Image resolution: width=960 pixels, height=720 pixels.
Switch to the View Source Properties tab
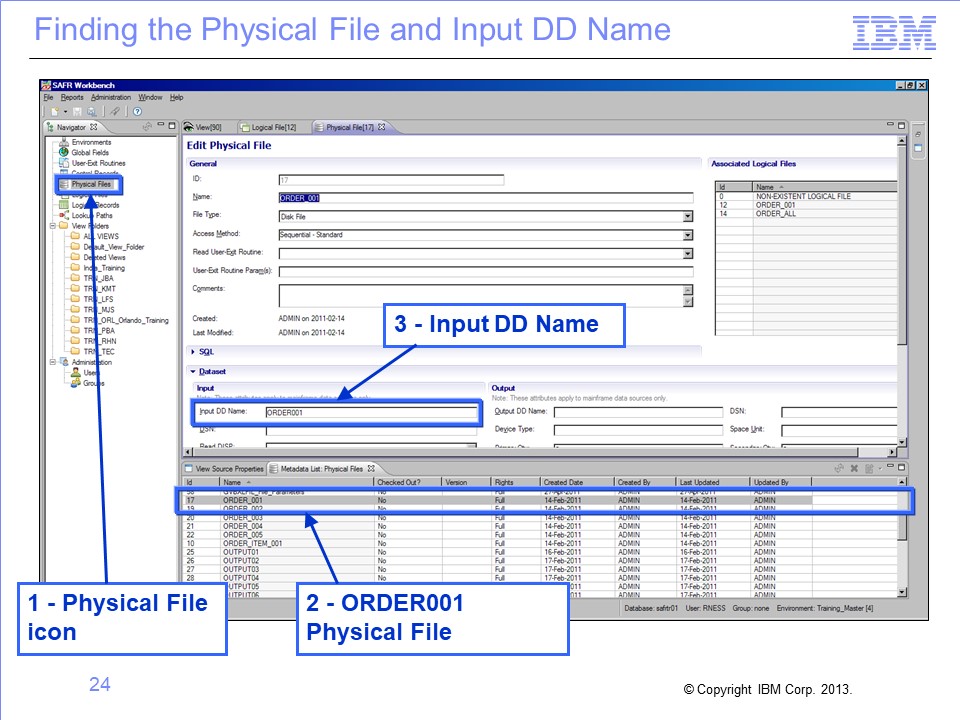(x=225, y=469)
